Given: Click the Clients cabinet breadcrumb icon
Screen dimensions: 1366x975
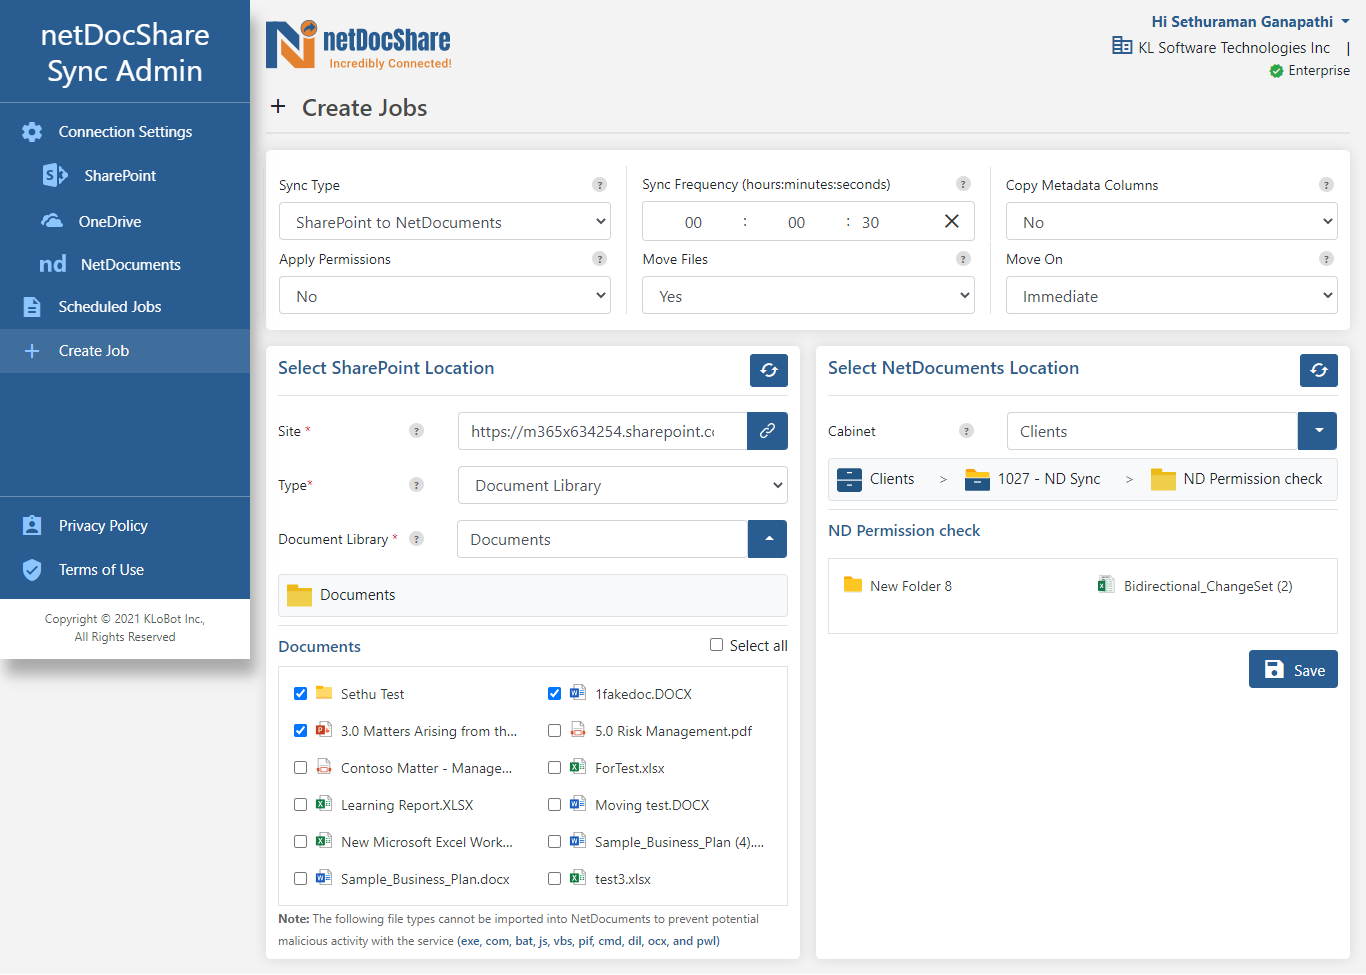Looking at the screenshot, I should click(849, 480).
